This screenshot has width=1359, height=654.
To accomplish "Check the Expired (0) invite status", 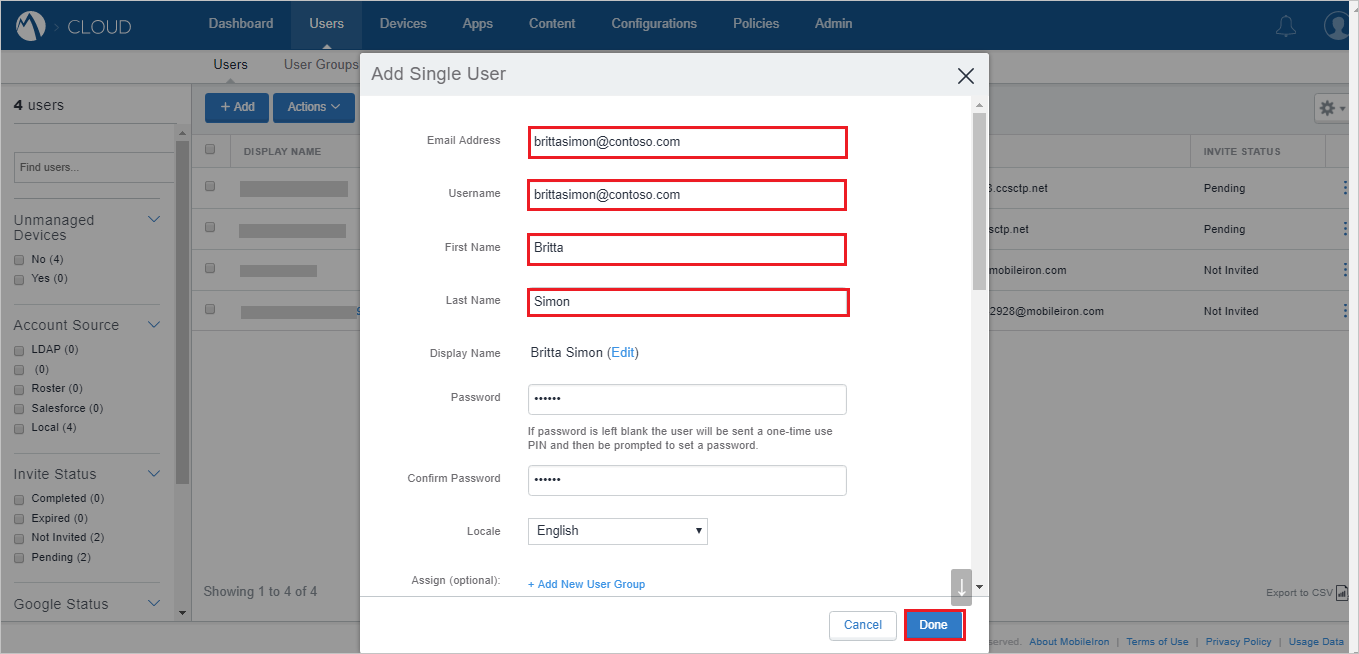I will pos(19,519).
